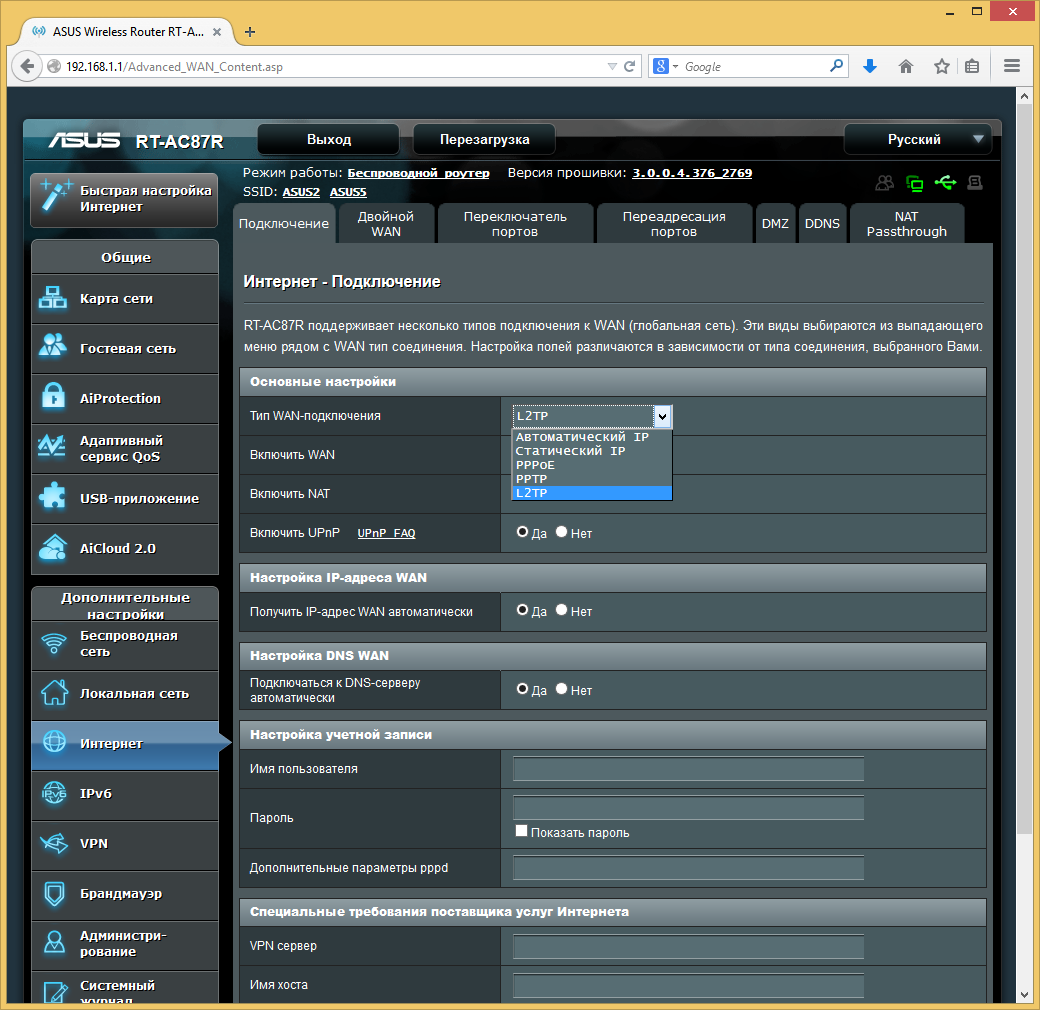Open Guest Network sidebar icon

point(52,346)
